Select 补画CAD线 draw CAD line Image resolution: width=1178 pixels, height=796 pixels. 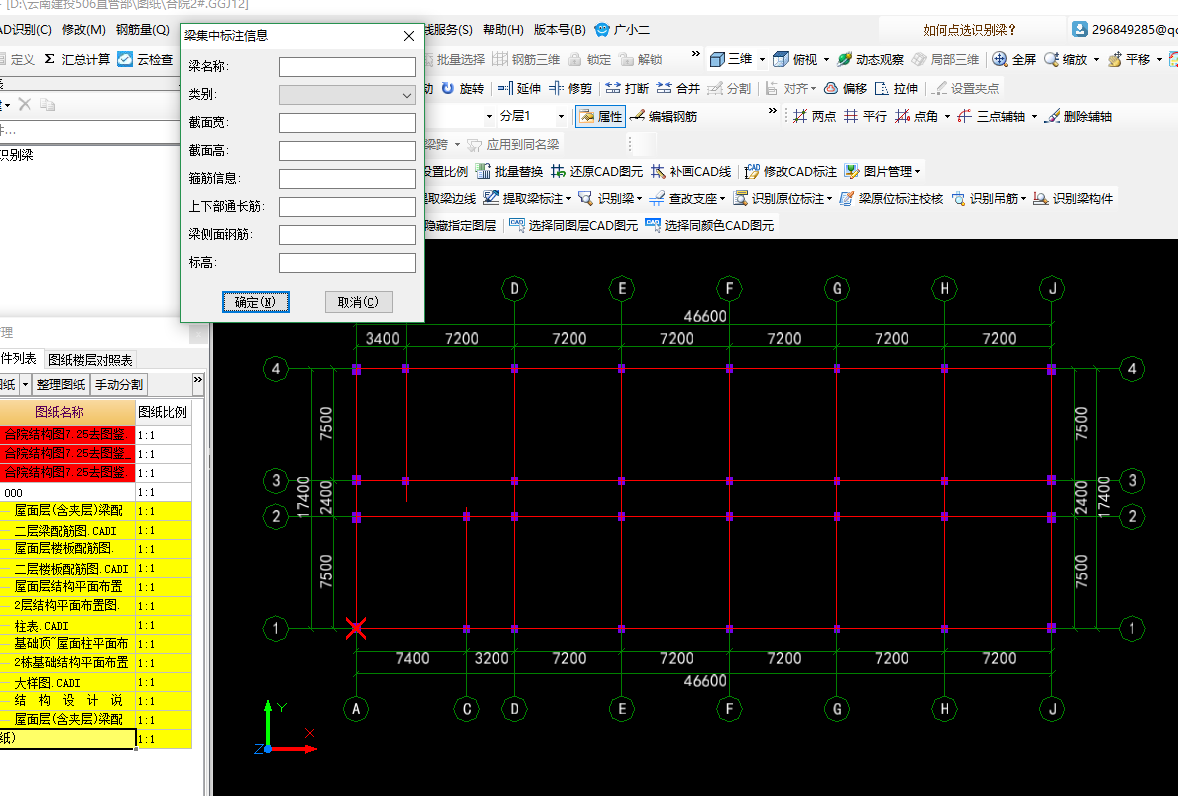pos(691,171)
